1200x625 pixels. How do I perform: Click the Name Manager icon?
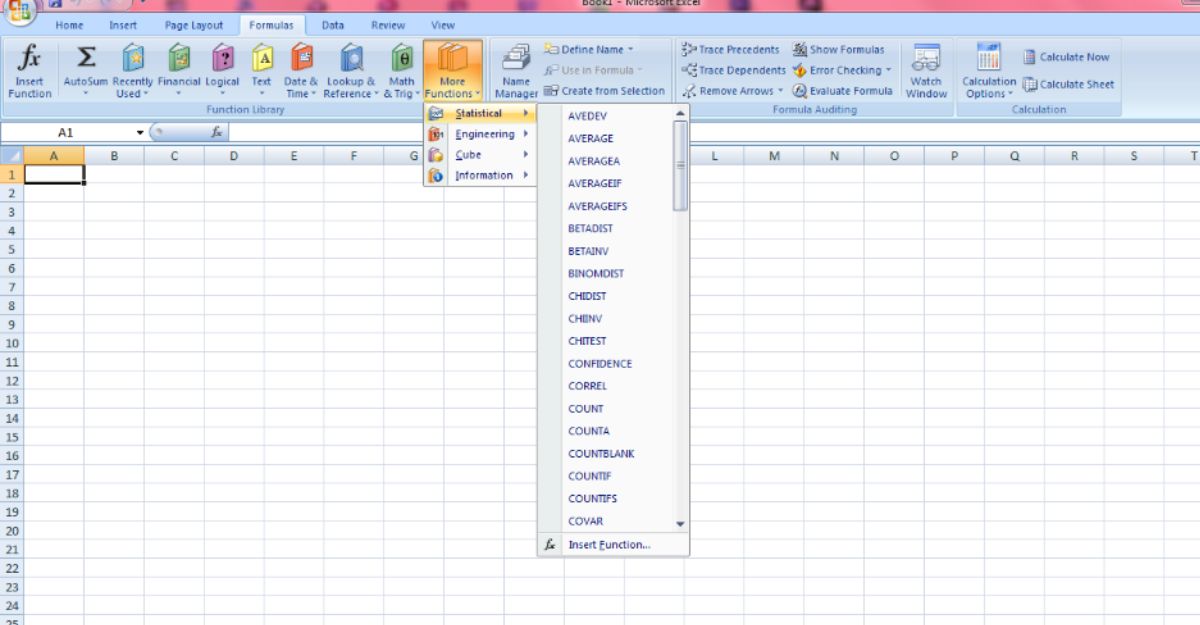pos(515,67)
